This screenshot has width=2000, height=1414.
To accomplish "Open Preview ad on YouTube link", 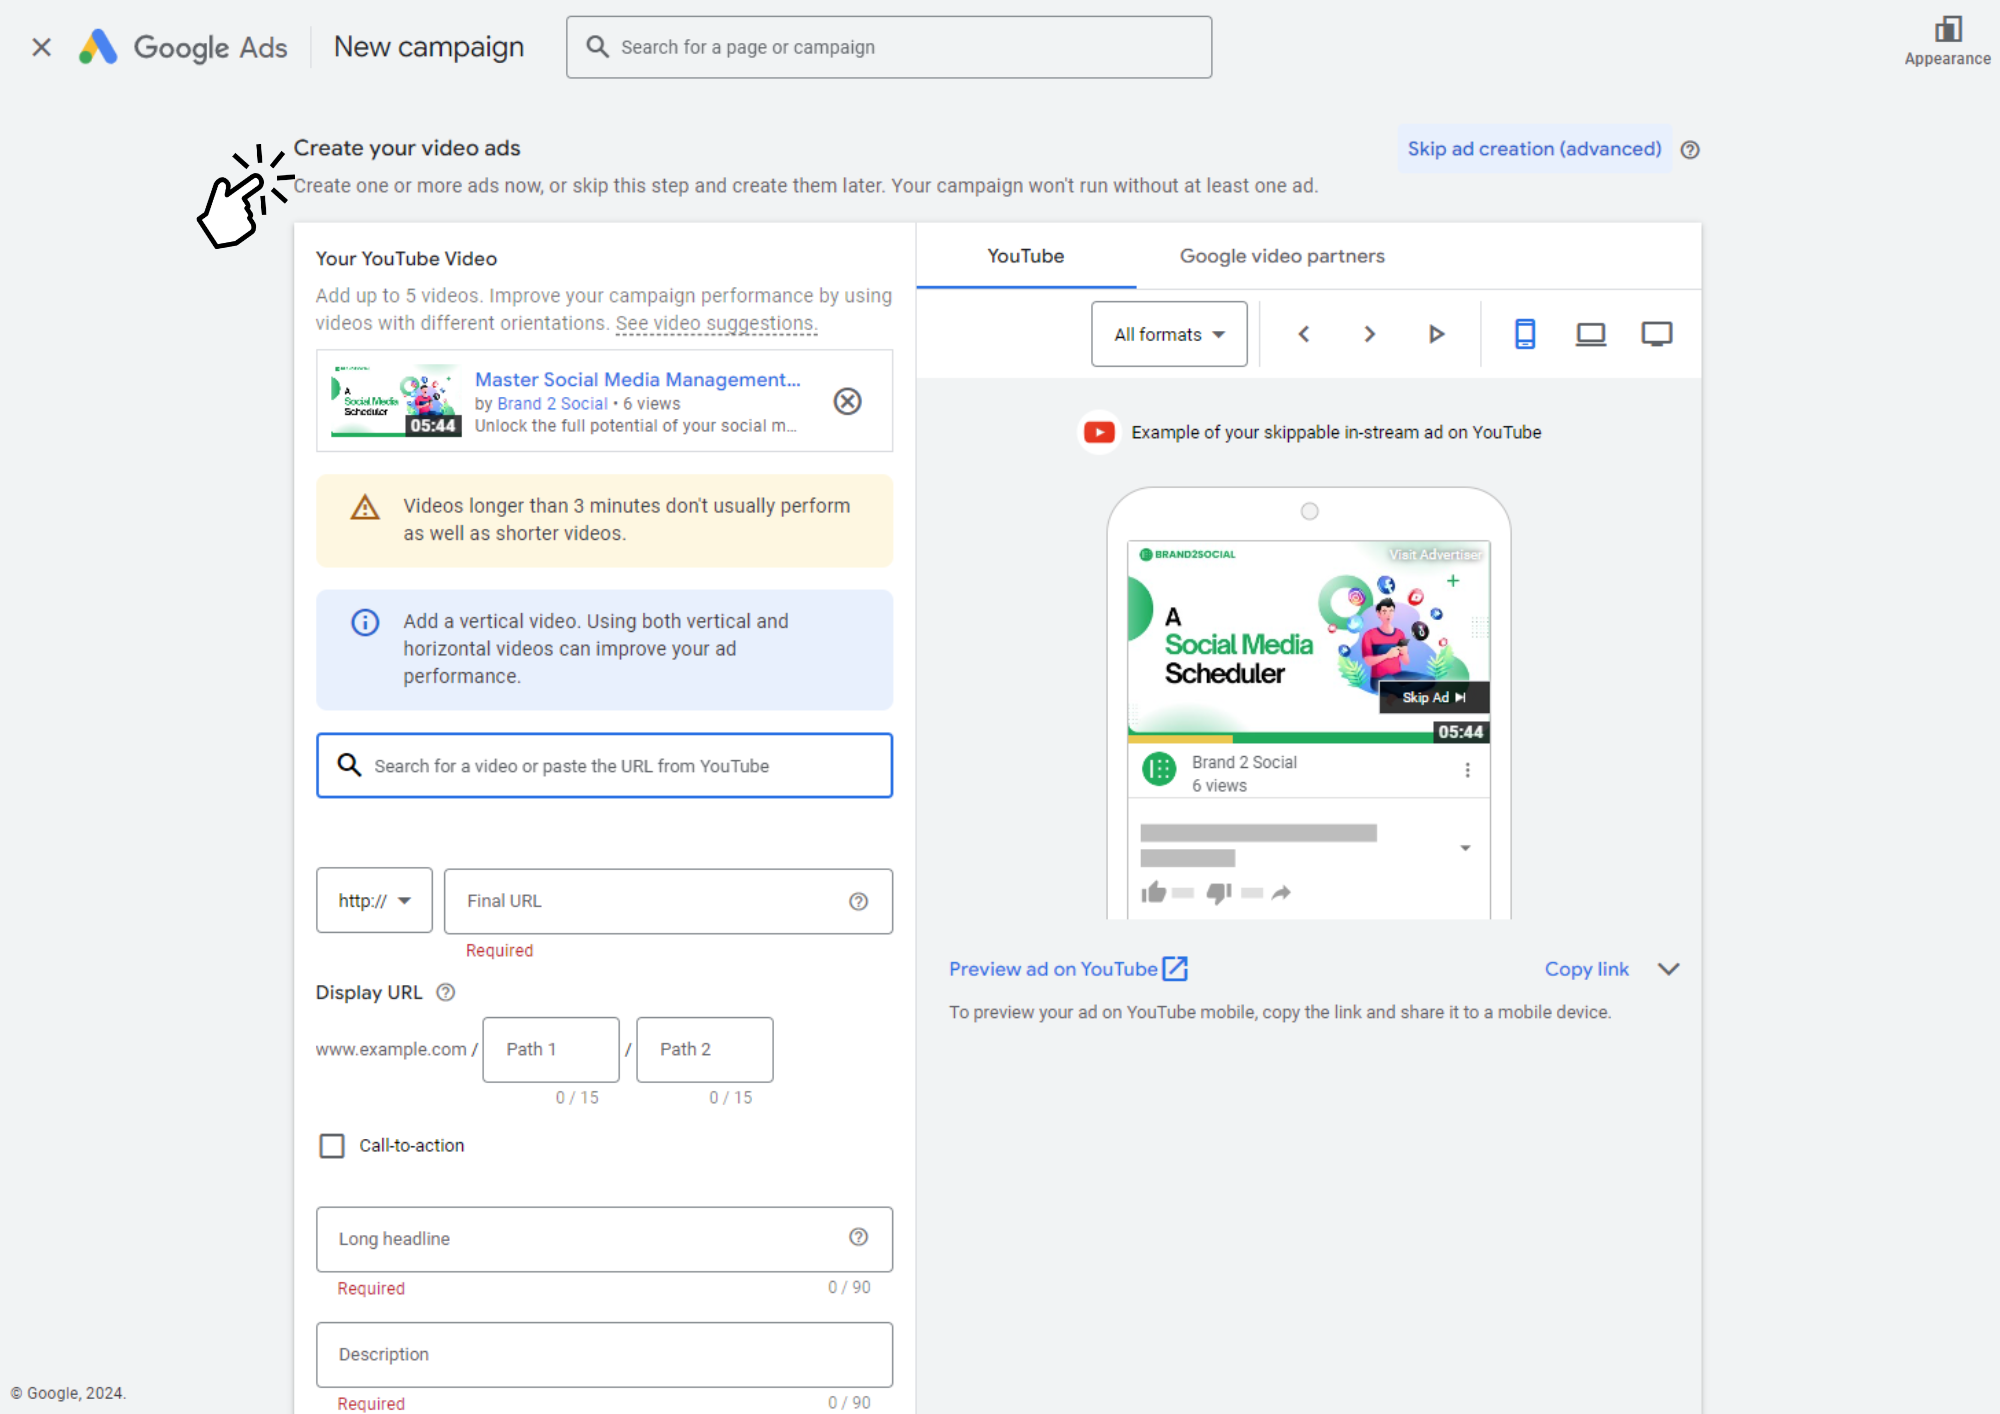I will click(1053, 969).
